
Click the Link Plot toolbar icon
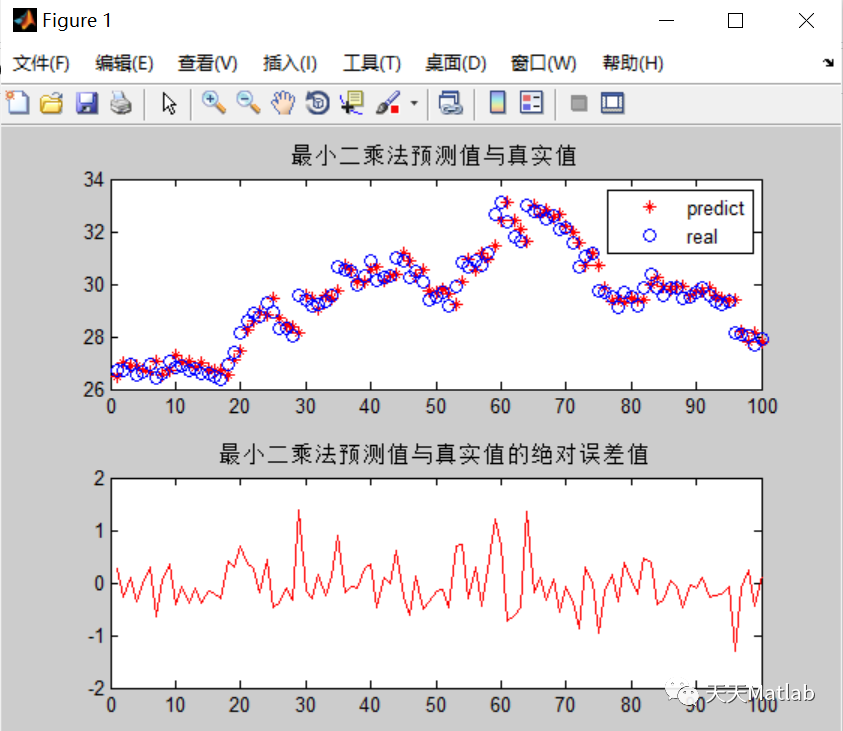(451, 103)
